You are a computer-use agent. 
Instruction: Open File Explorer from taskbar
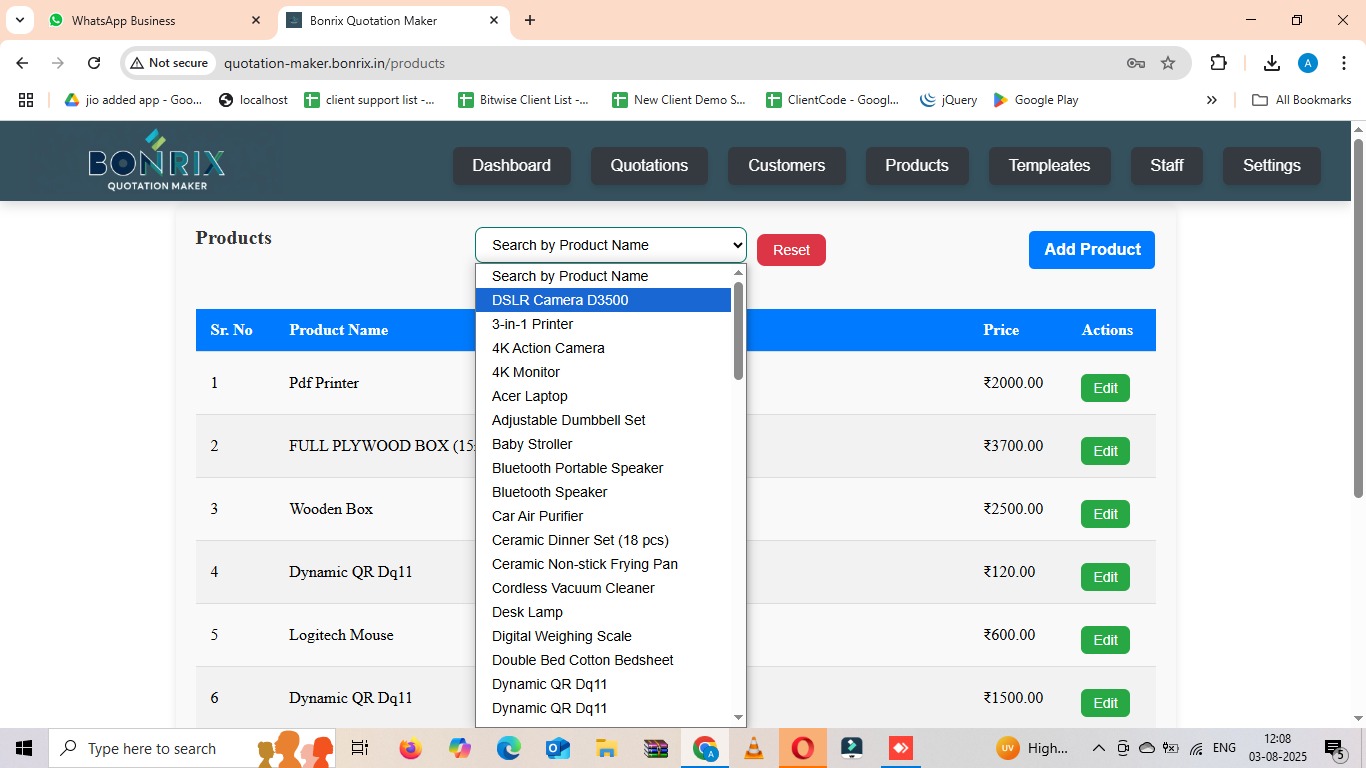pyautogui.click(x=606, y=748)
